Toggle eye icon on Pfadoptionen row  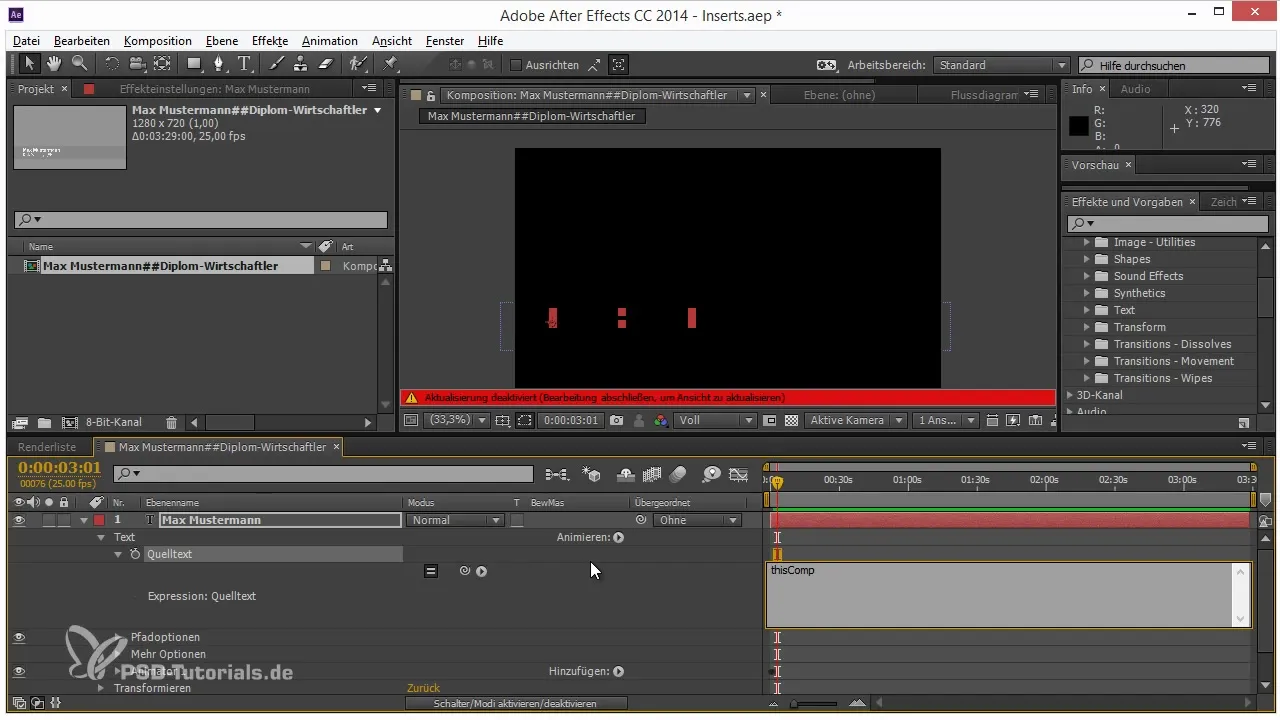coord(19,637)
